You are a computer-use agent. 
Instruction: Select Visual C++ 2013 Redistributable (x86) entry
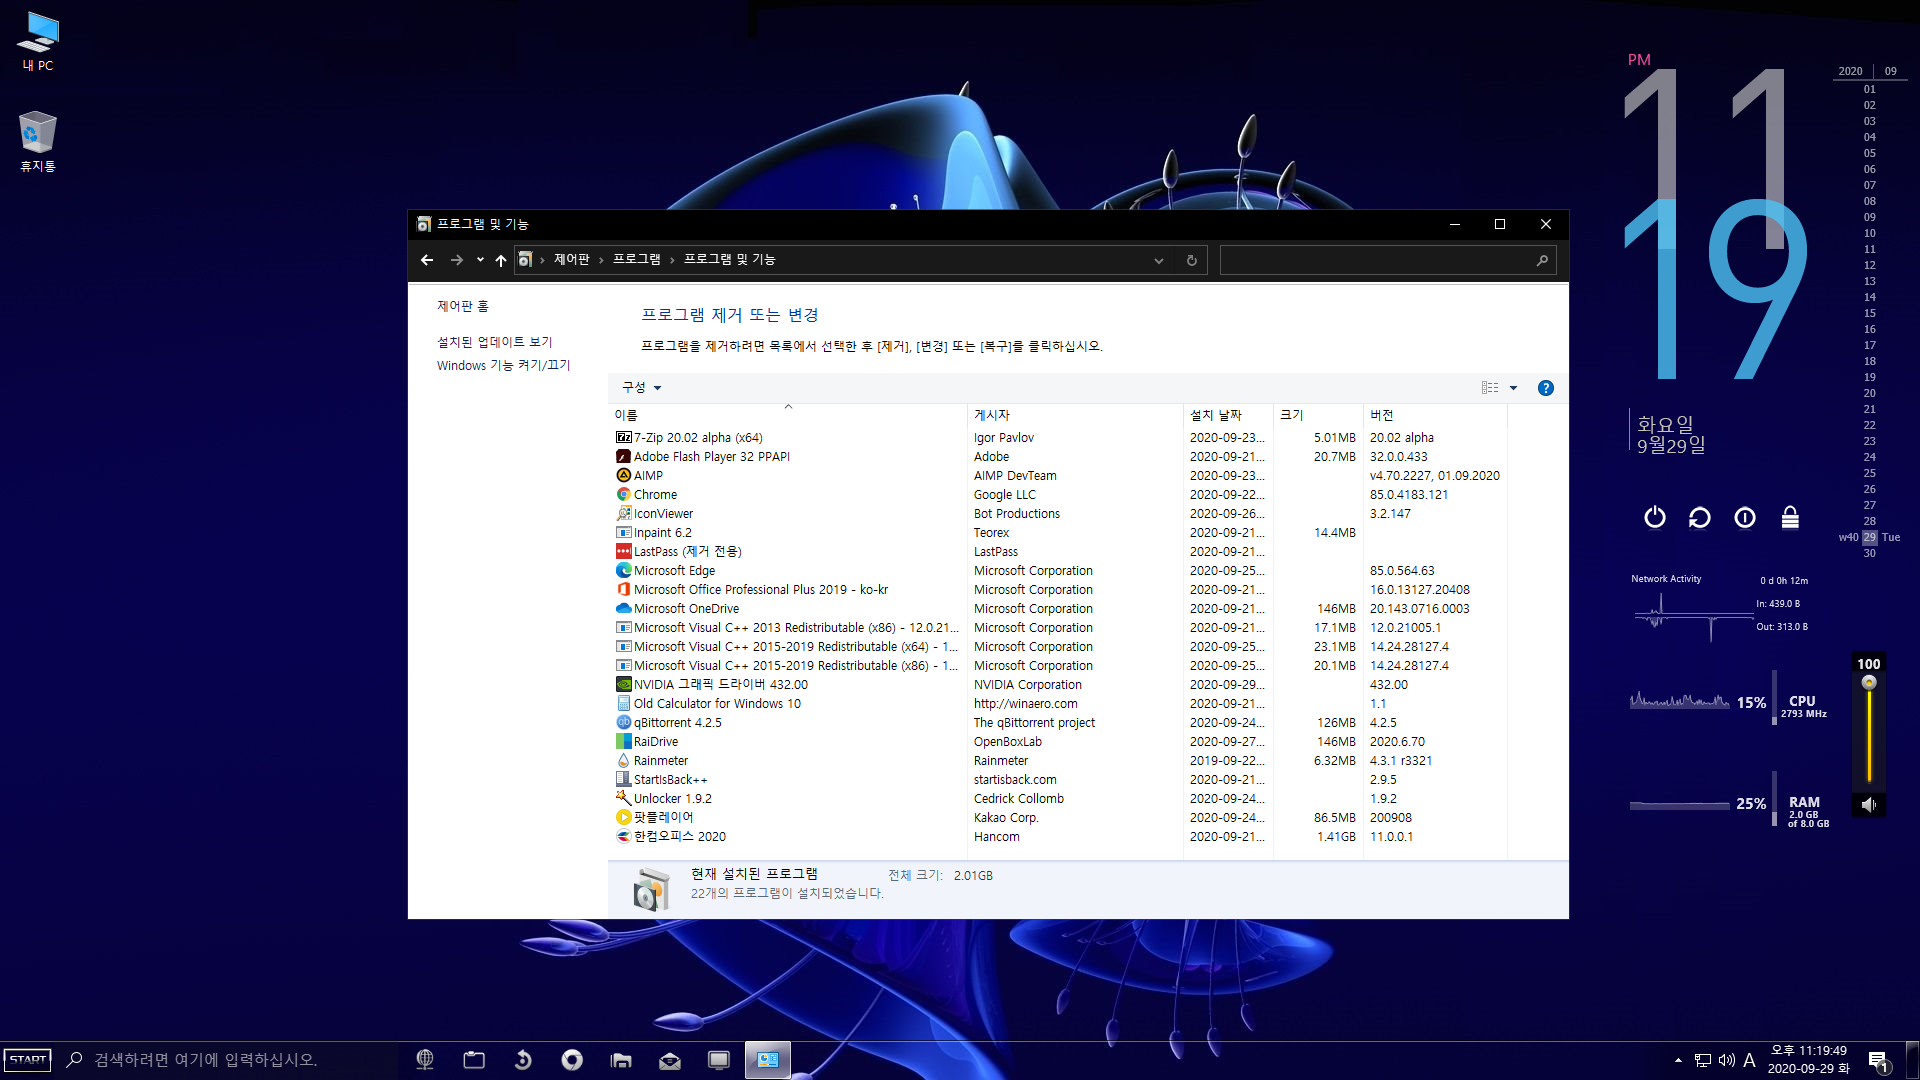[1060, 628]
